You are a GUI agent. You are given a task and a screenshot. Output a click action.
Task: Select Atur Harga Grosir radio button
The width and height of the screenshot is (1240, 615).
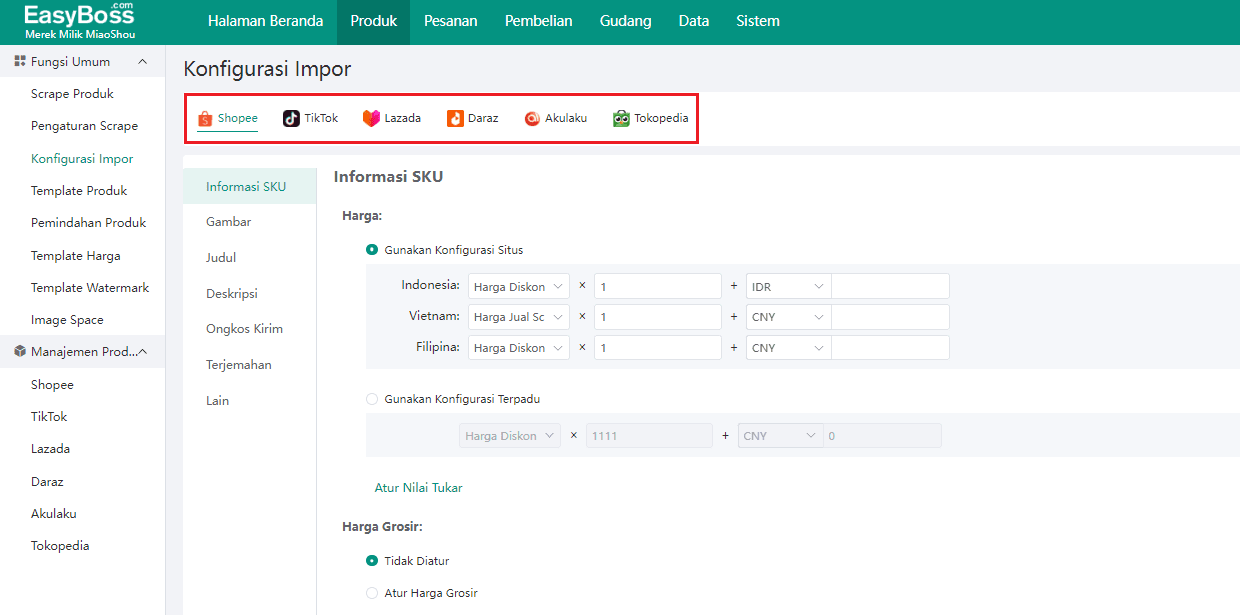372,593
